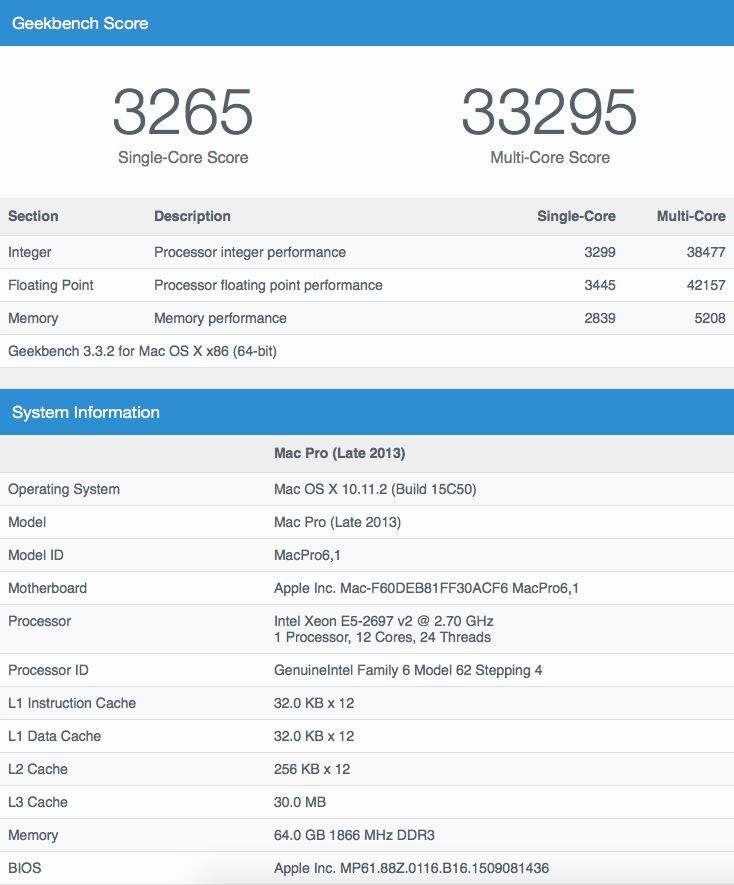Select the Mac-F60DEB81FF30ACF6 motherboard value
734x885 pixels.
click(426, 588)
